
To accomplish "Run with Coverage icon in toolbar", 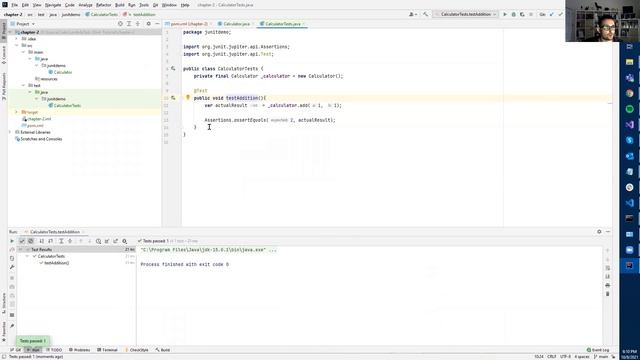I will [522, 14].
